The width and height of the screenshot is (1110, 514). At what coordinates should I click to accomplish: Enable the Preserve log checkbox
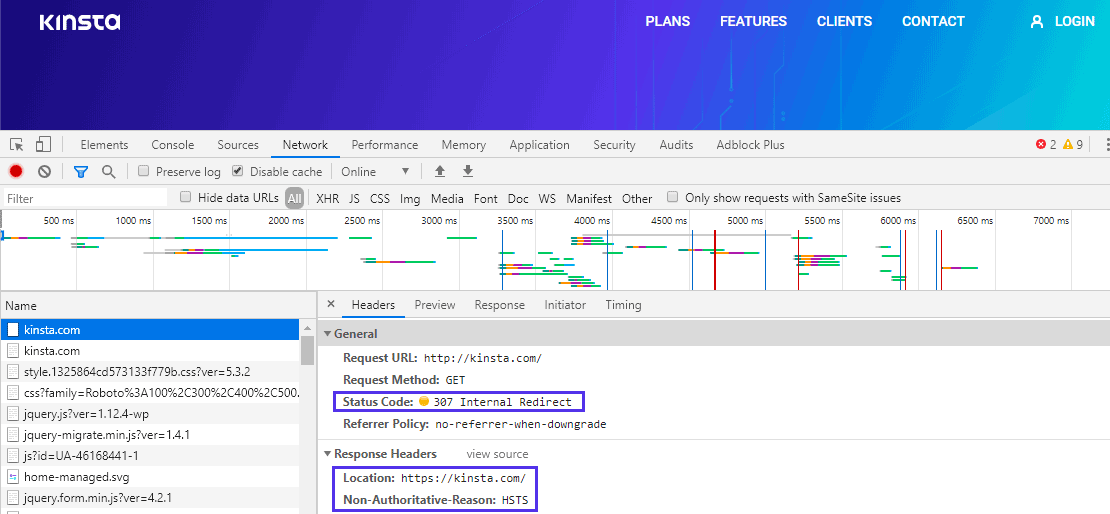pyautogui.click(x=144, y=171)
